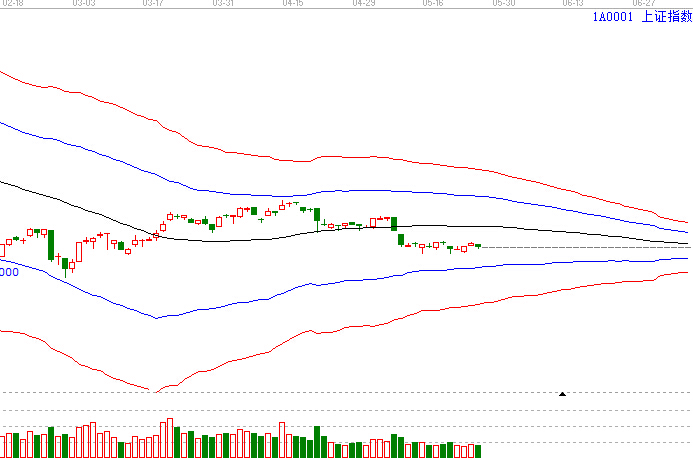Click the blue 000 price label at left
Screen dimensions: 693x458
[10, 271]
